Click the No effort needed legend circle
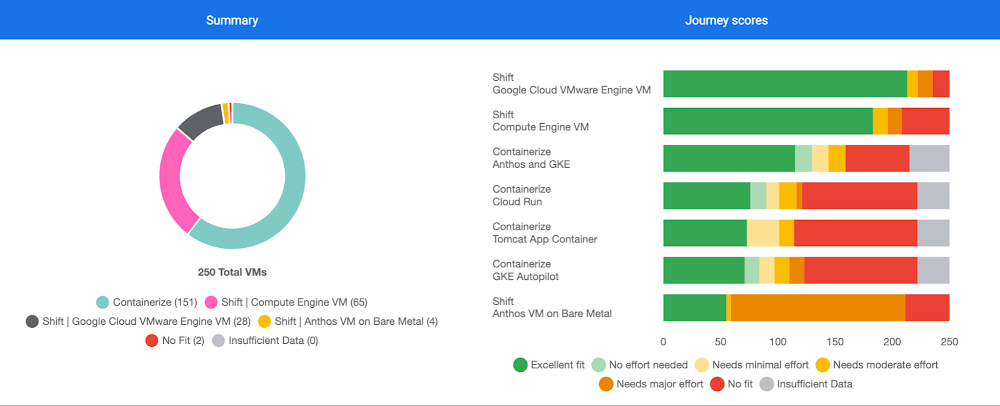The width and height of the screenshot is (1000, 406). click(x=599, y=365)
